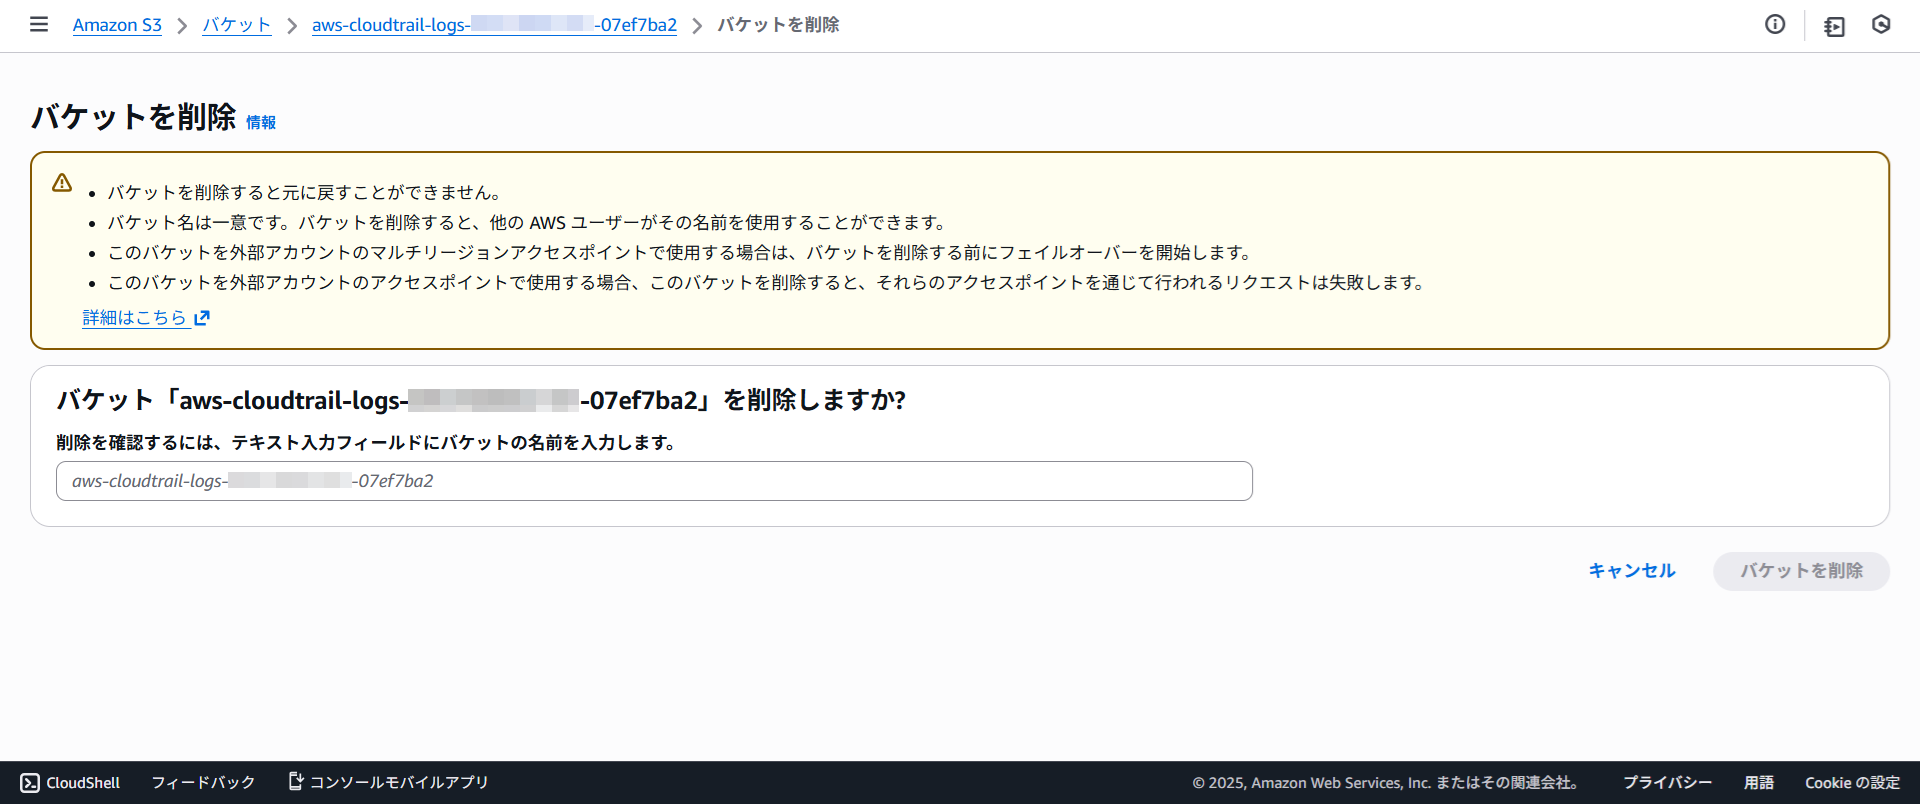Click the info circle icon in header

(1775, 25)
